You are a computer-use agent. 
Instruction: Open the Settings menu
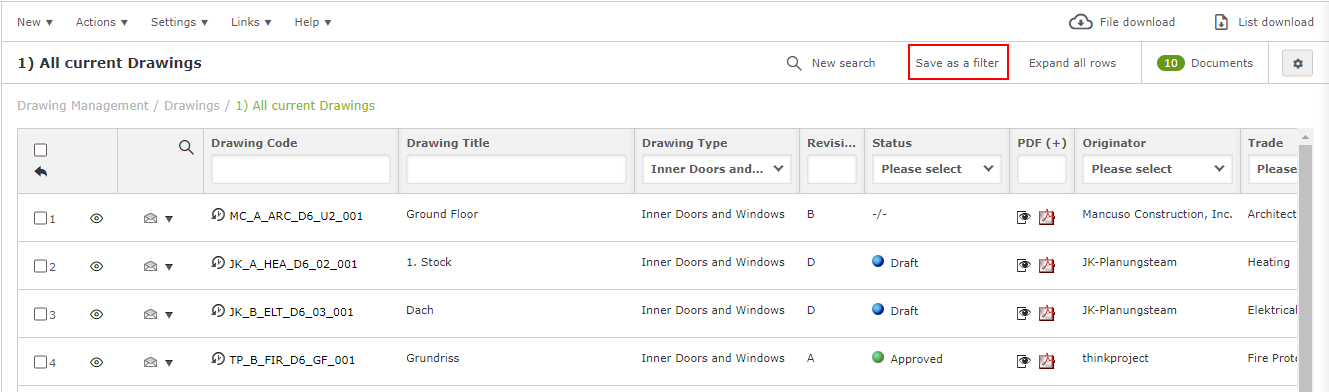coord(180,22)
